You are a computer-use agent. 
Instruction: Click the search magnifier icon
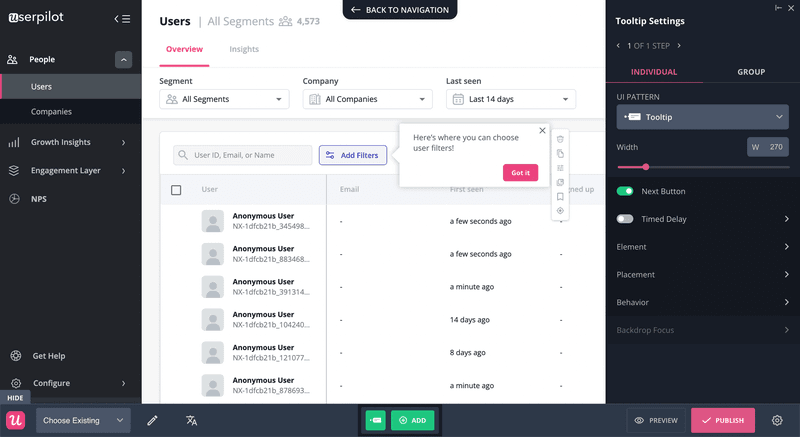click(183, 155)
